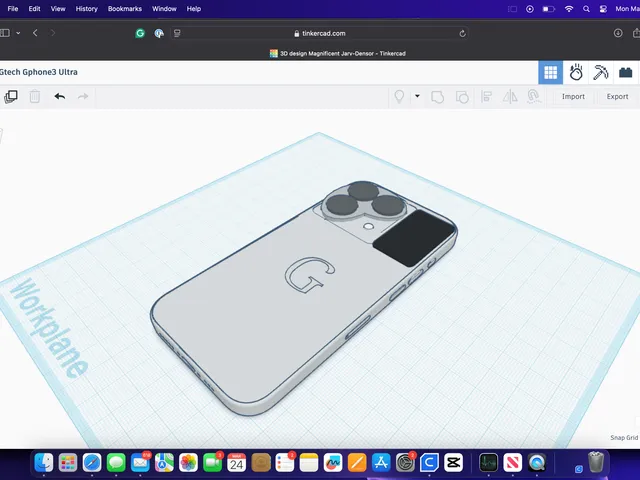
Task: Click the Mirror tool icon
Action: click(510, 97)
